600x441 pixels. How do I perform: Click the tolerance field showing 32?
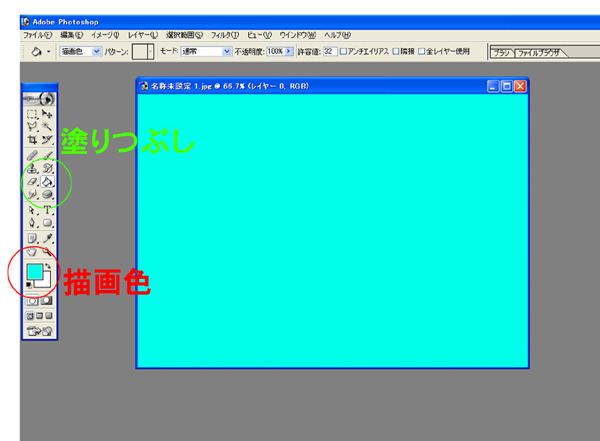(330, 51)
